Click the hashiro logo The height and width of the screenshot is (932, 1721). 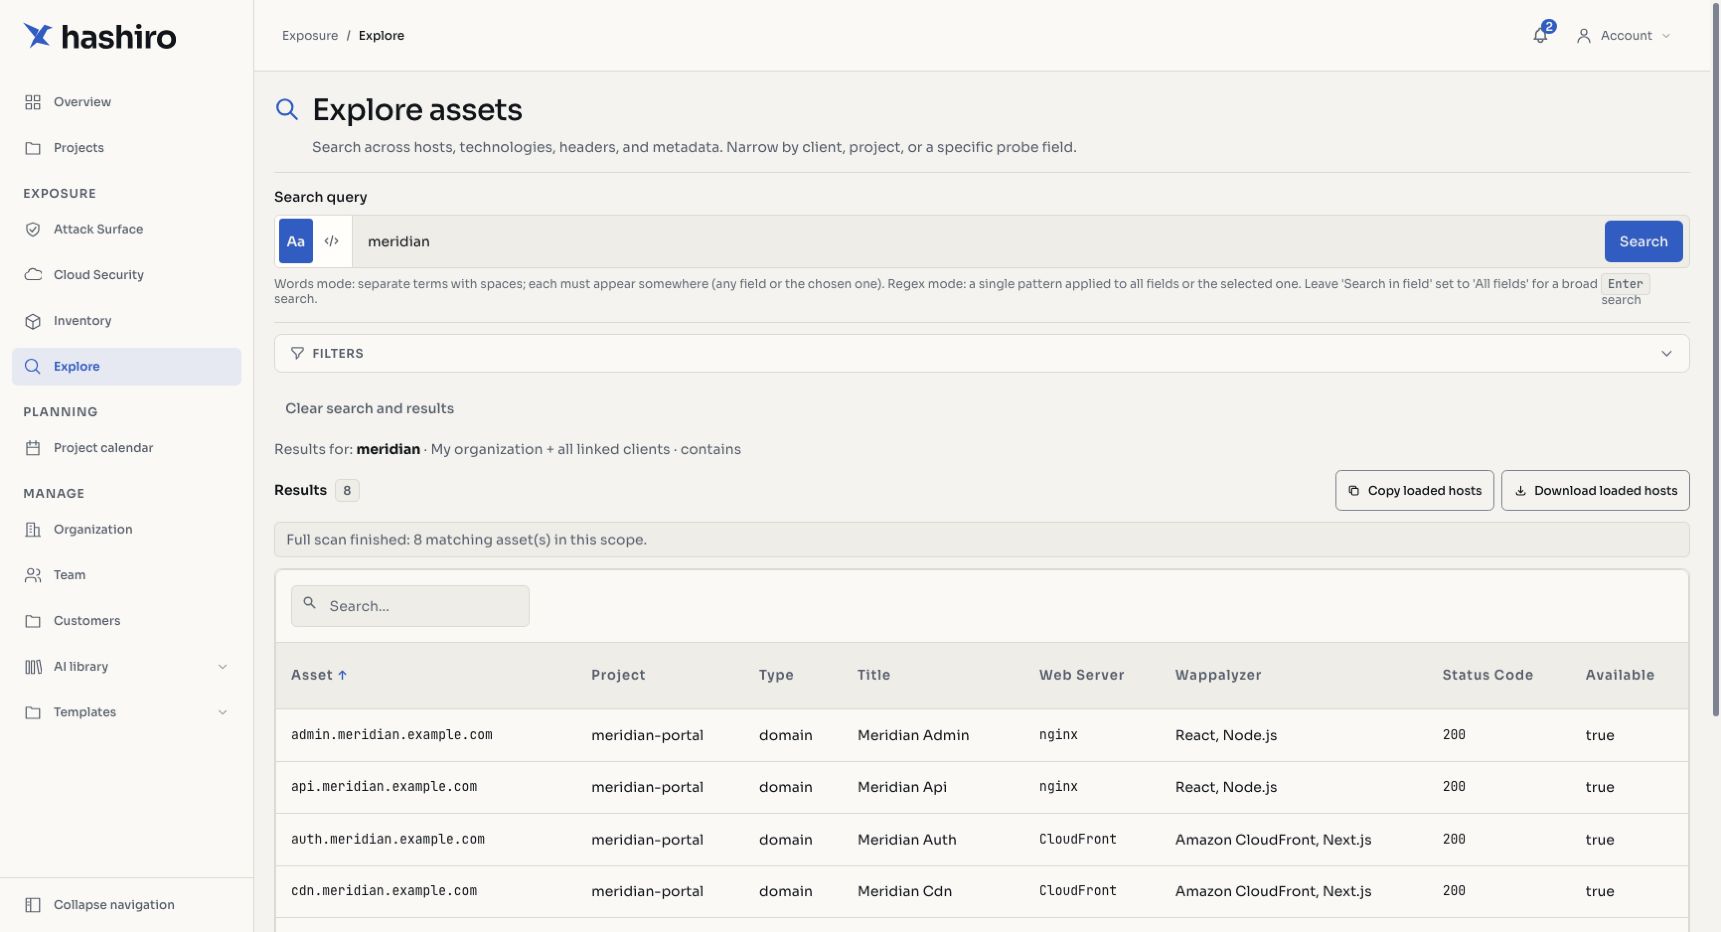point(100,36)
